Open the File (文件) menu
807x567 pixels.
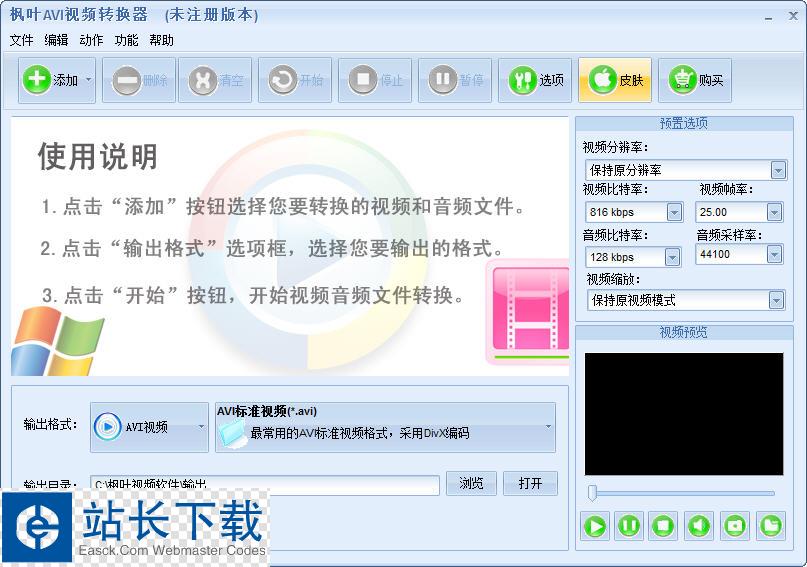(x=21, y=40)
